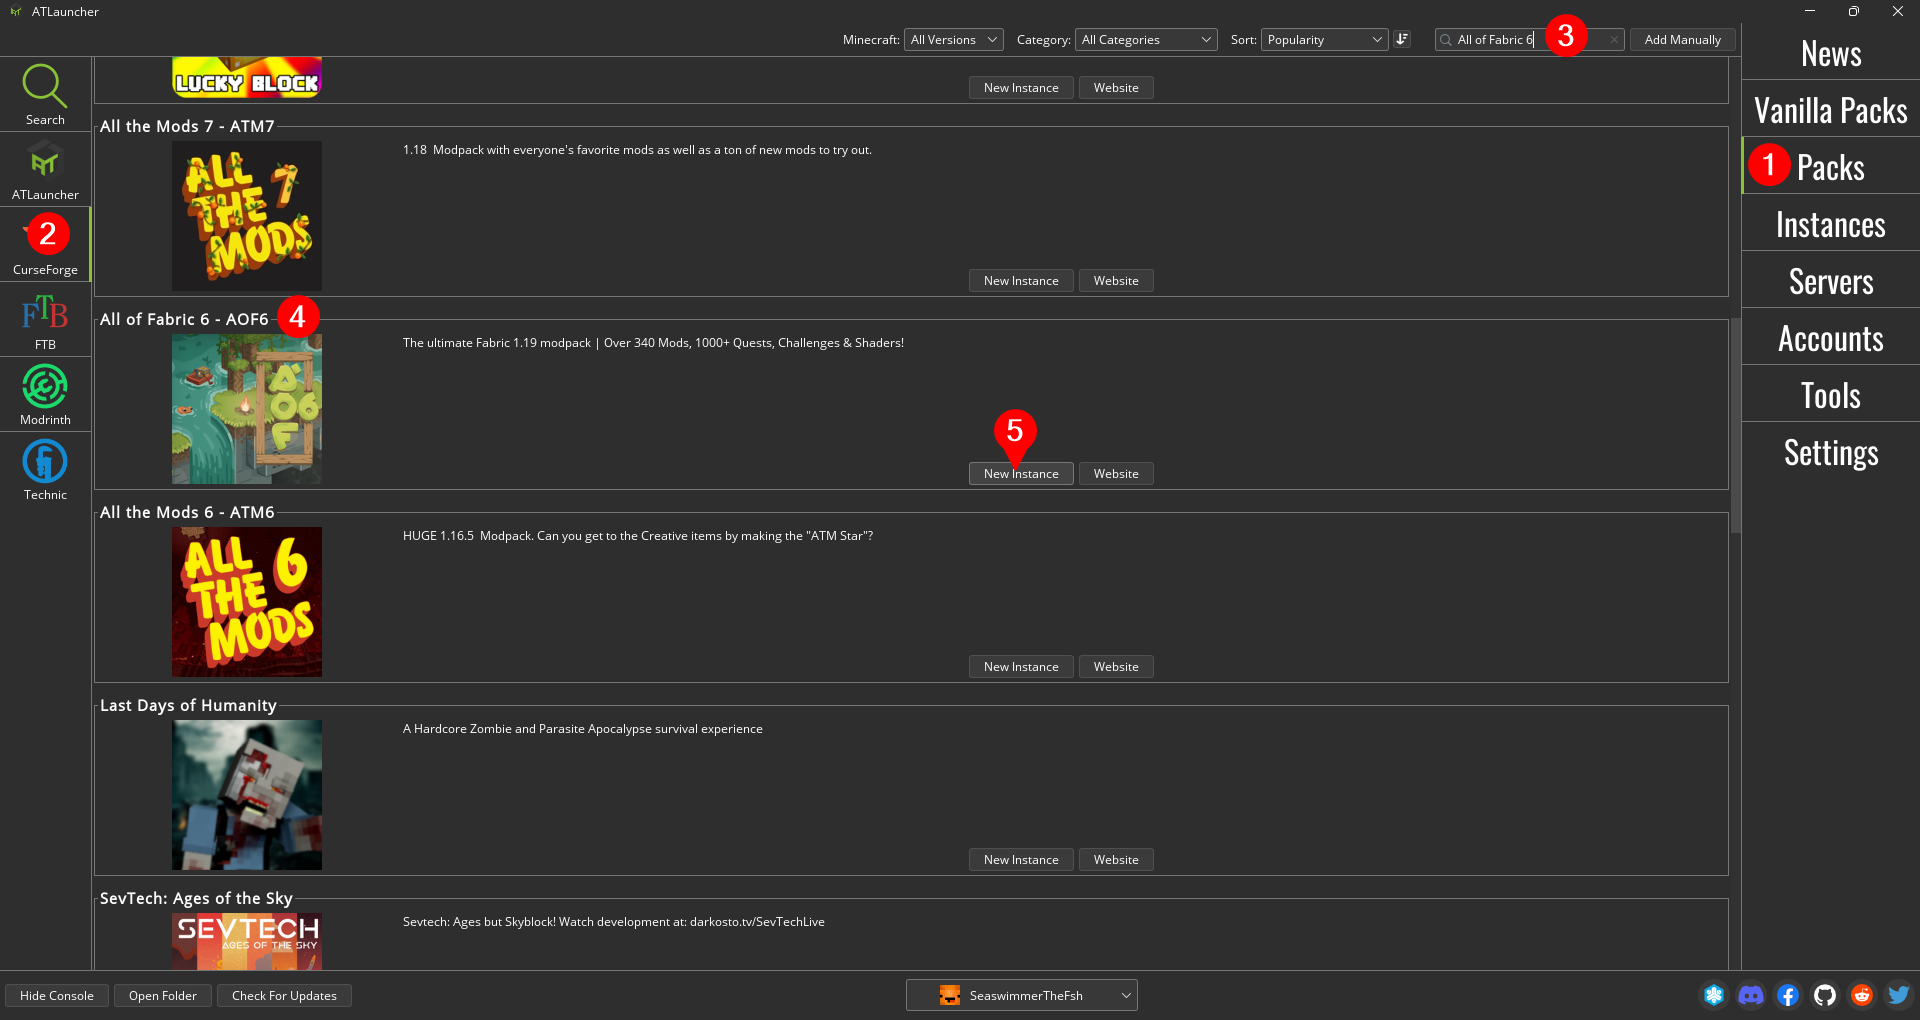Screen dimensions: 1920x1020
Task: Create New Instance for All the Mods 7
Action: tap(1021, 281)
